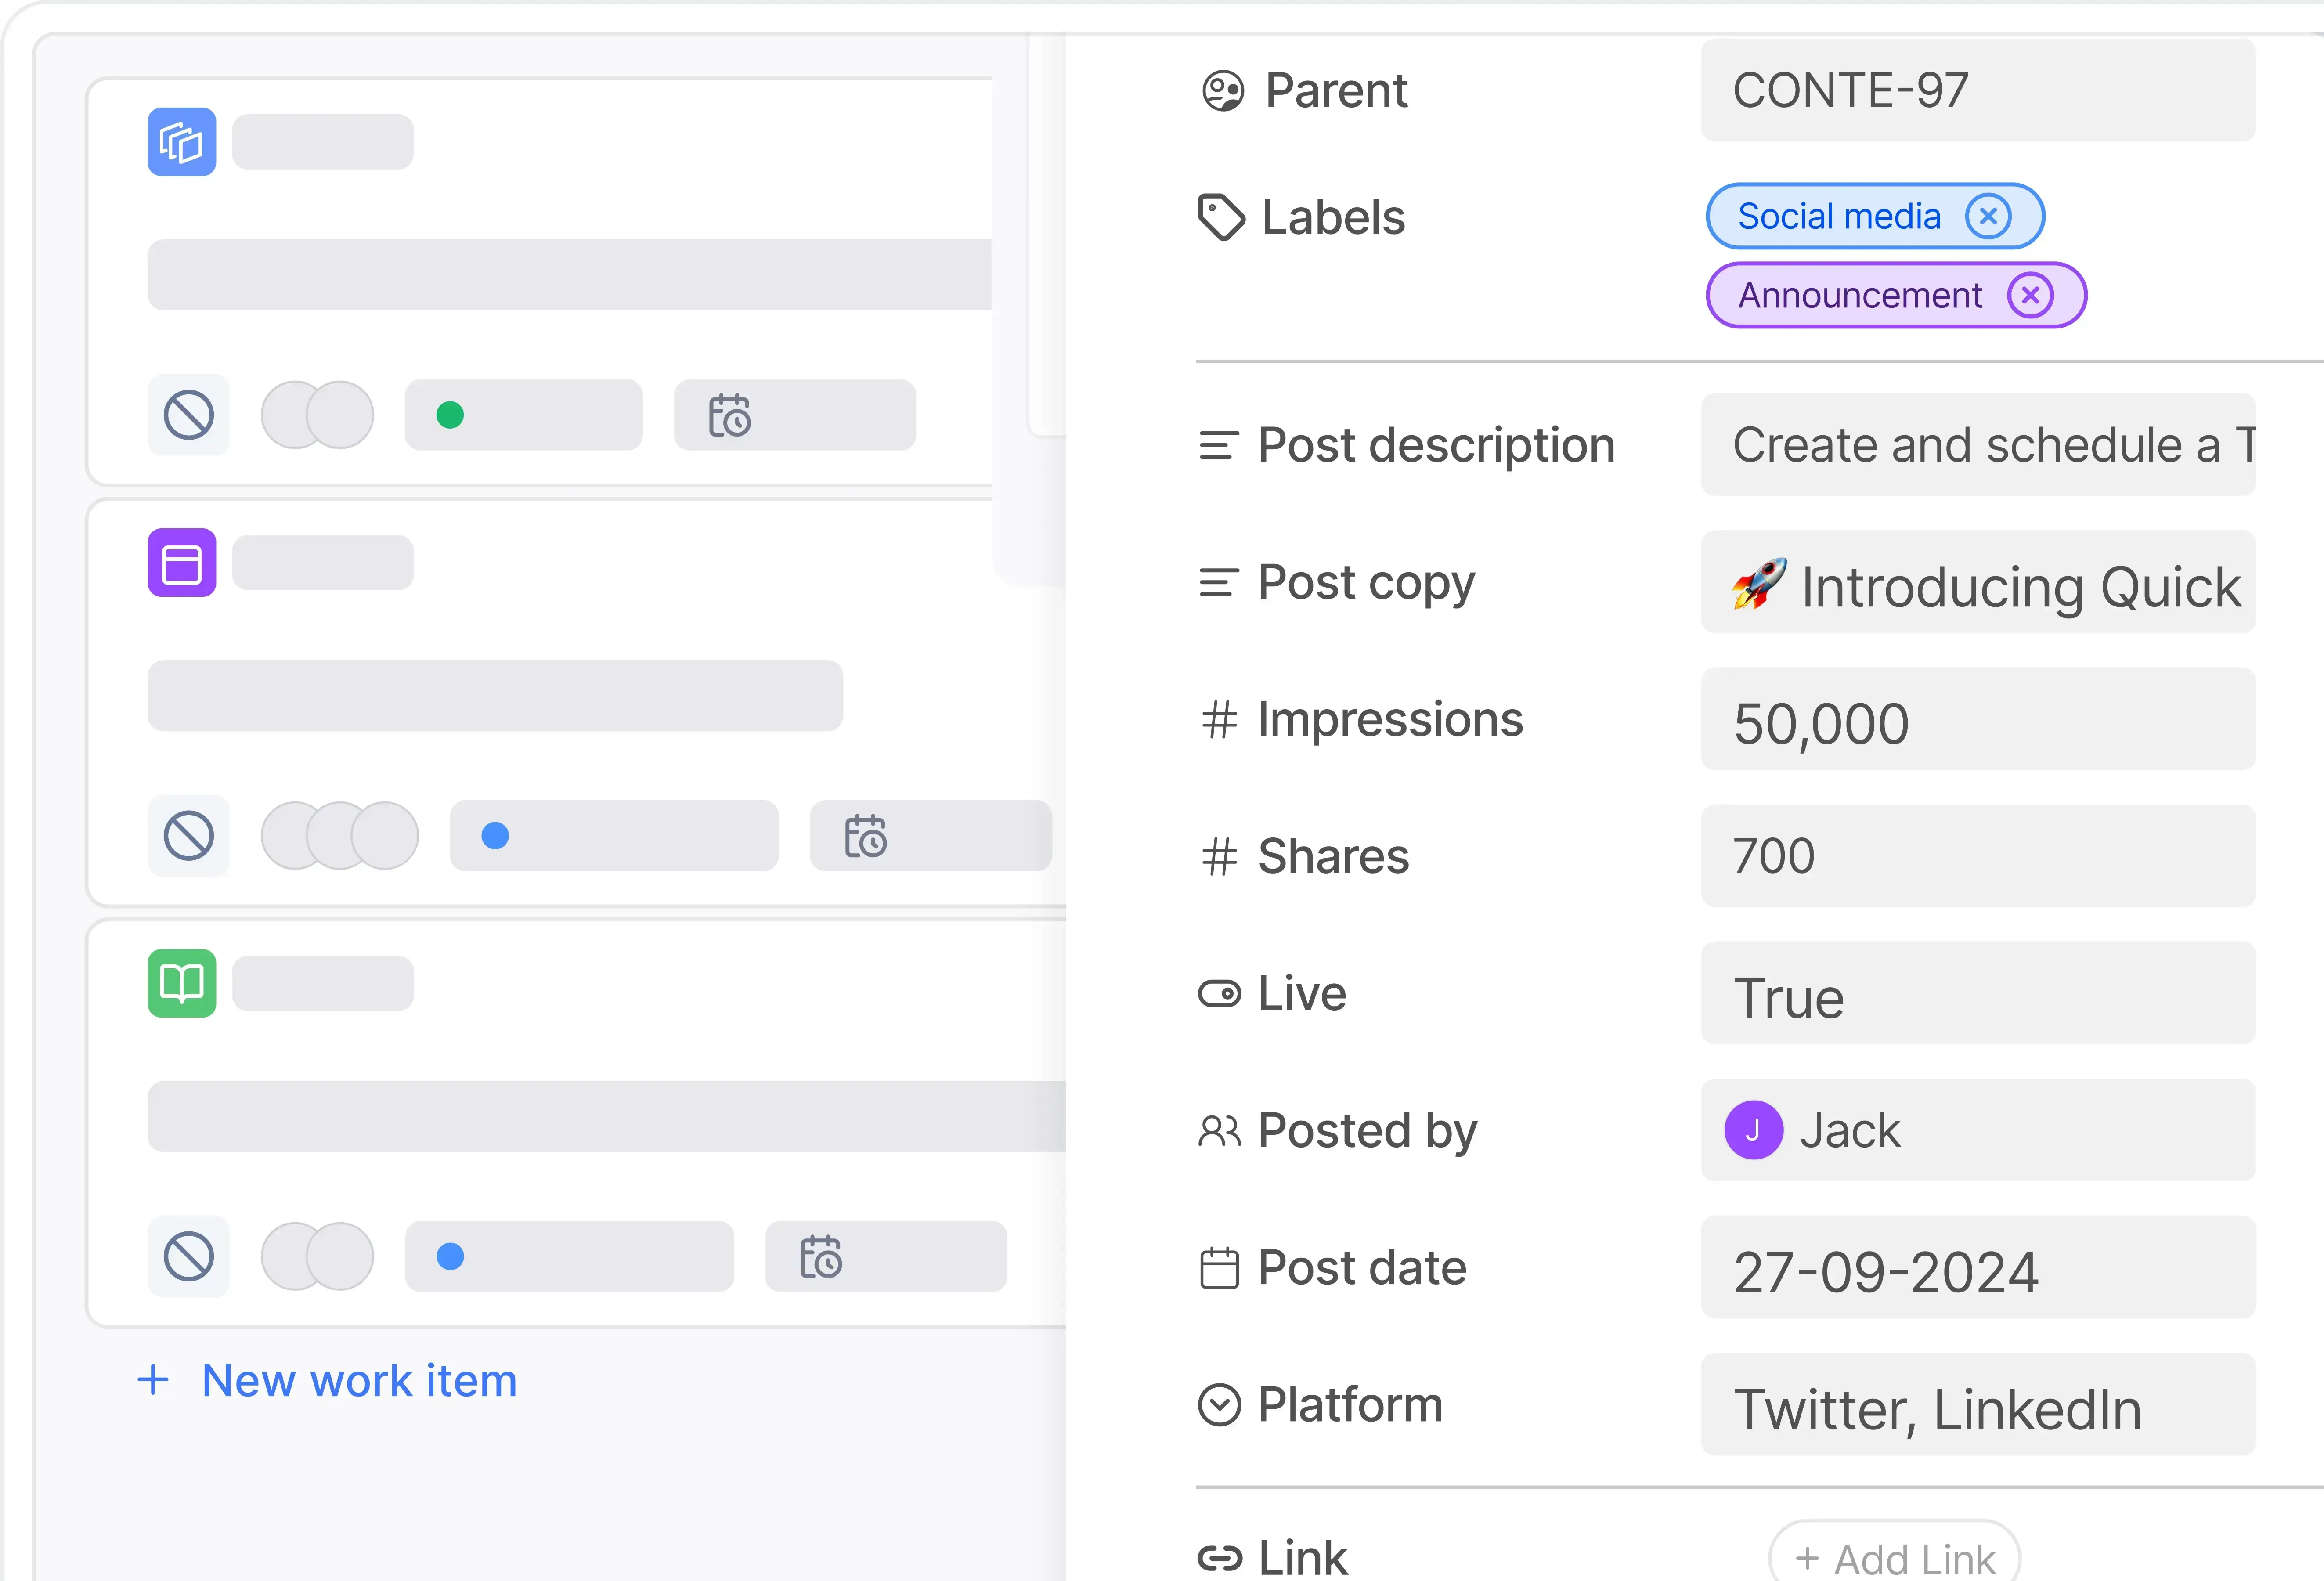The width and height of the screenshot is (2324, 1581).
Task: Open calendar date chip on purple card
Action: (930, 836)
